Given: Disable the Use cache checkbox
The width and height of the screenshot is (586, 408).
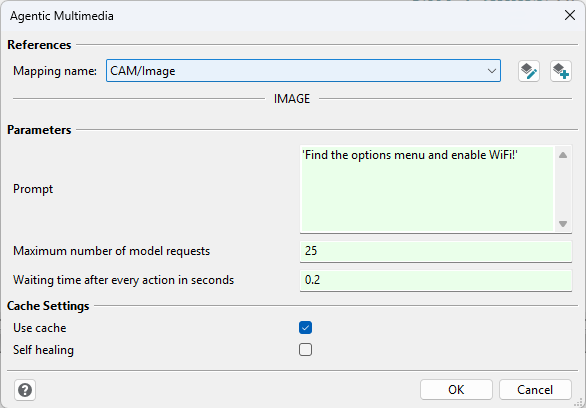Looking at the screenshot, I should click(x=305, y=328).
